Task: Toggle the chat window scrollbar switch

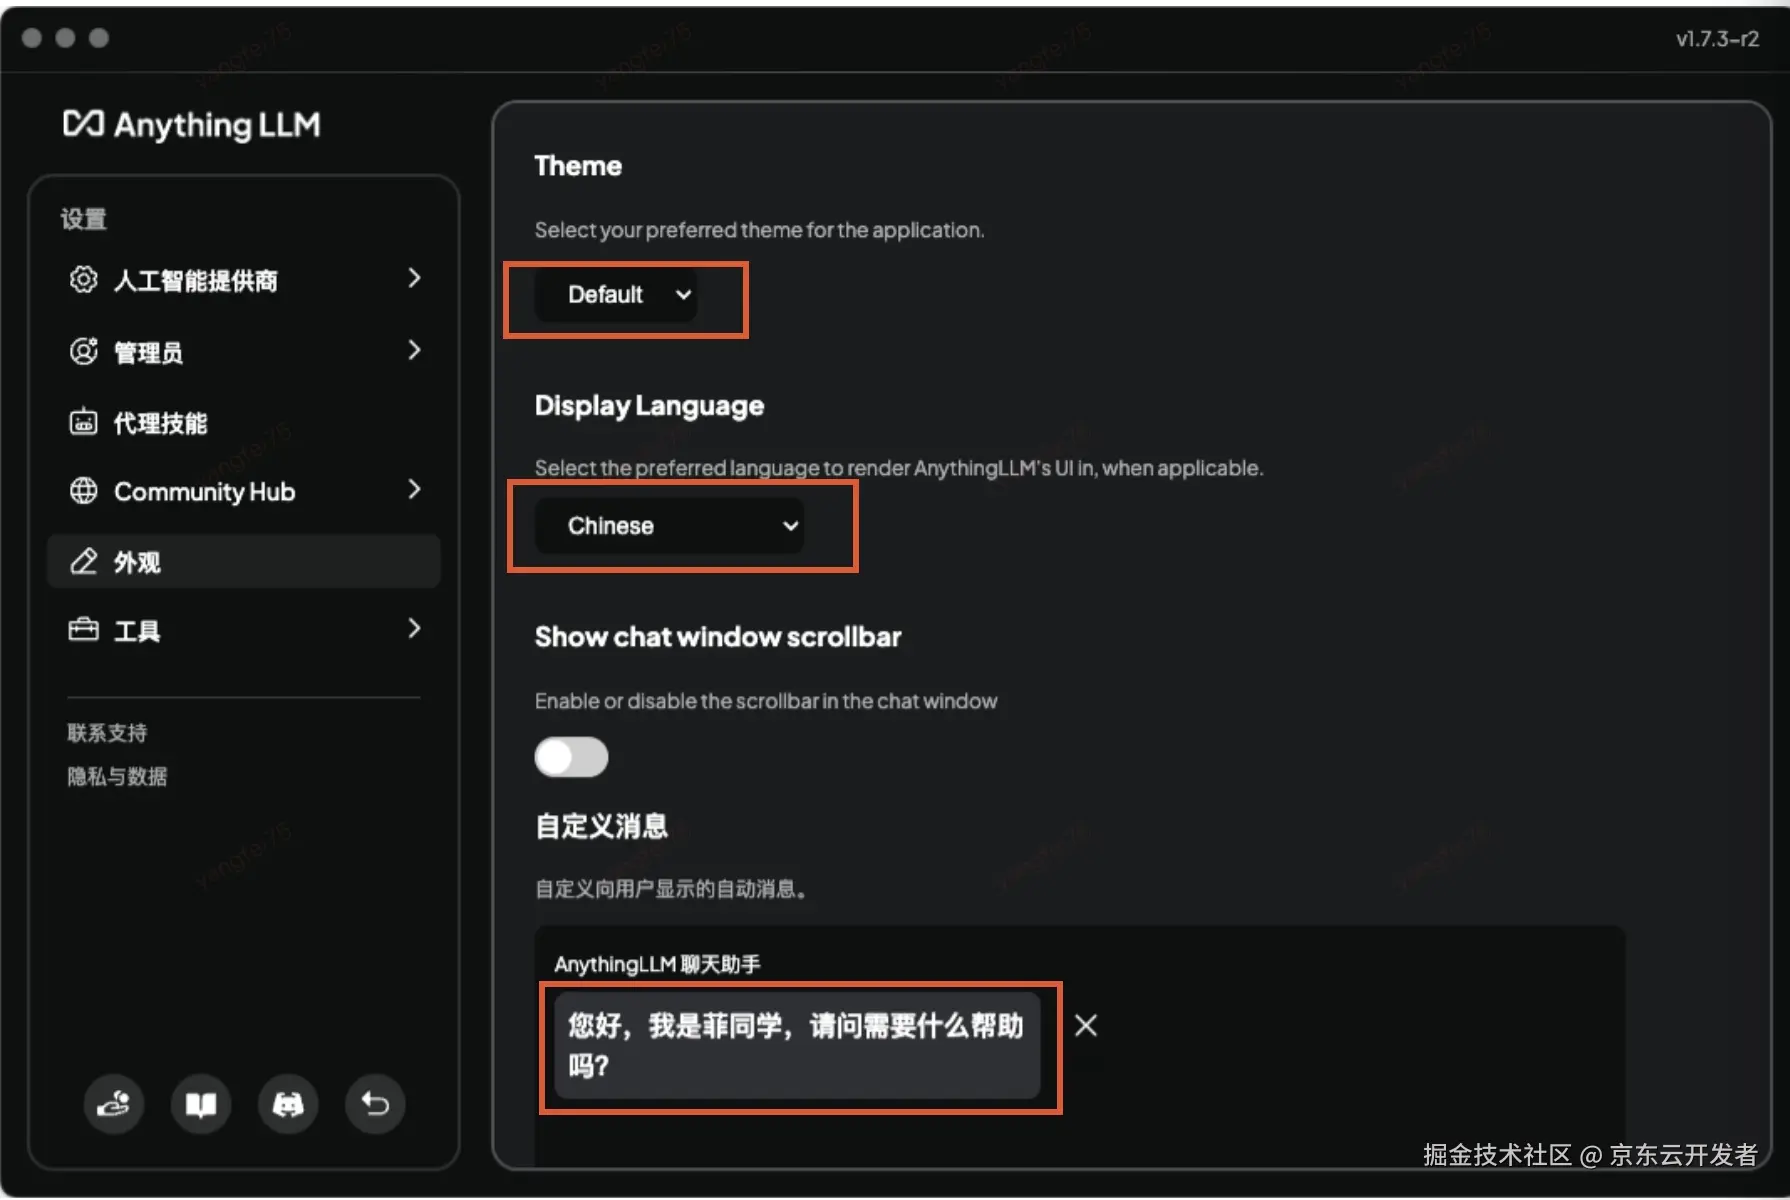Action: 571,757
